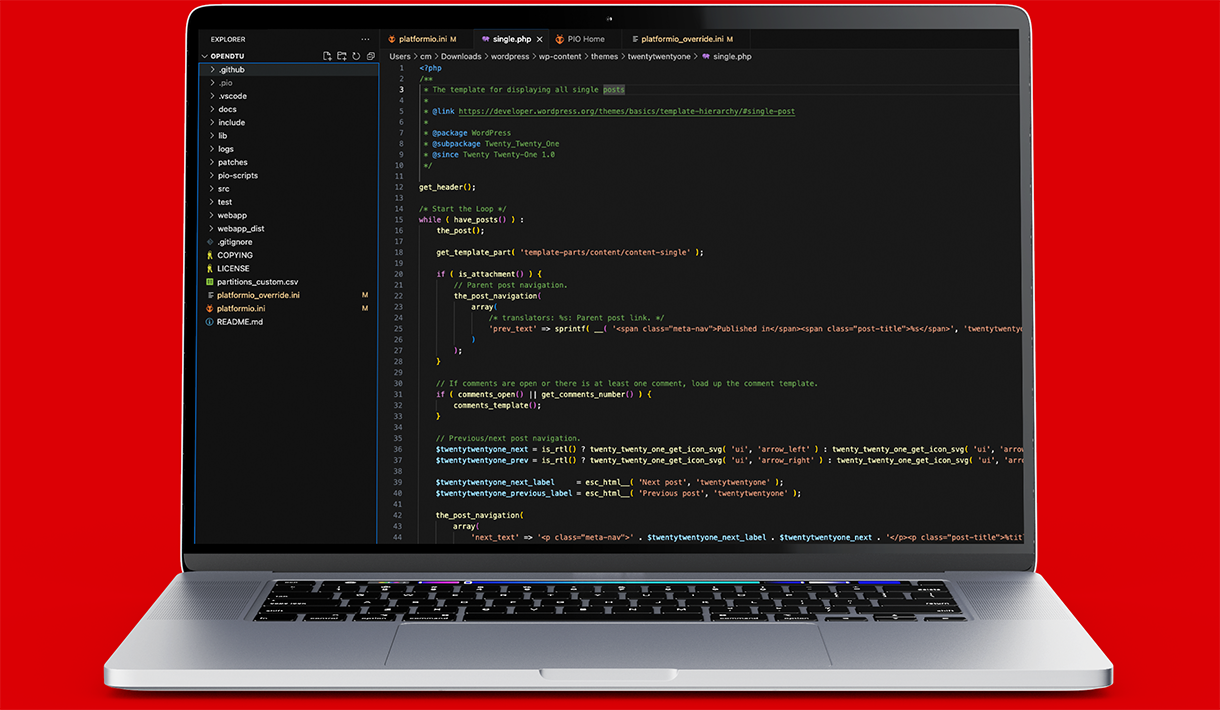Viewport: 1220px width, 710px height.
Task: Collapse all folders in Explorer
Action: 370,56
